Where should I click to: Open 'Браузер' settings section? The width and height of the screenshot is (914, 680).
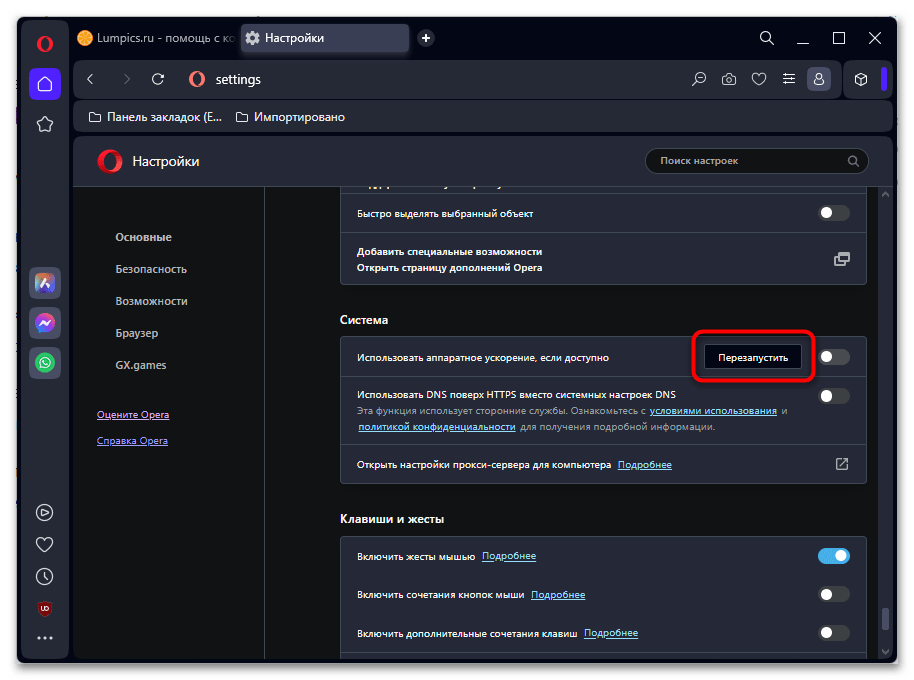click(x=137, y=333)
